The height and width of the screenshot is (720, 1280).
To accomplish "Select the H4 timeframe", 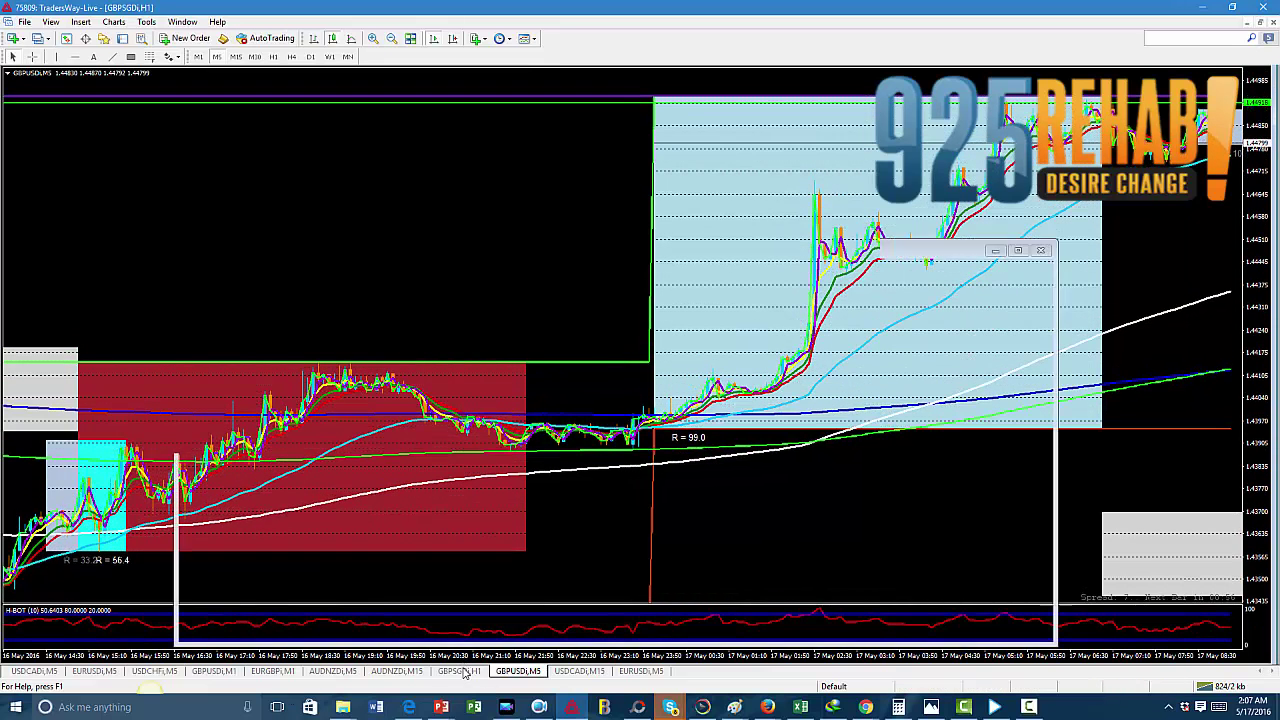I will 292,57.
